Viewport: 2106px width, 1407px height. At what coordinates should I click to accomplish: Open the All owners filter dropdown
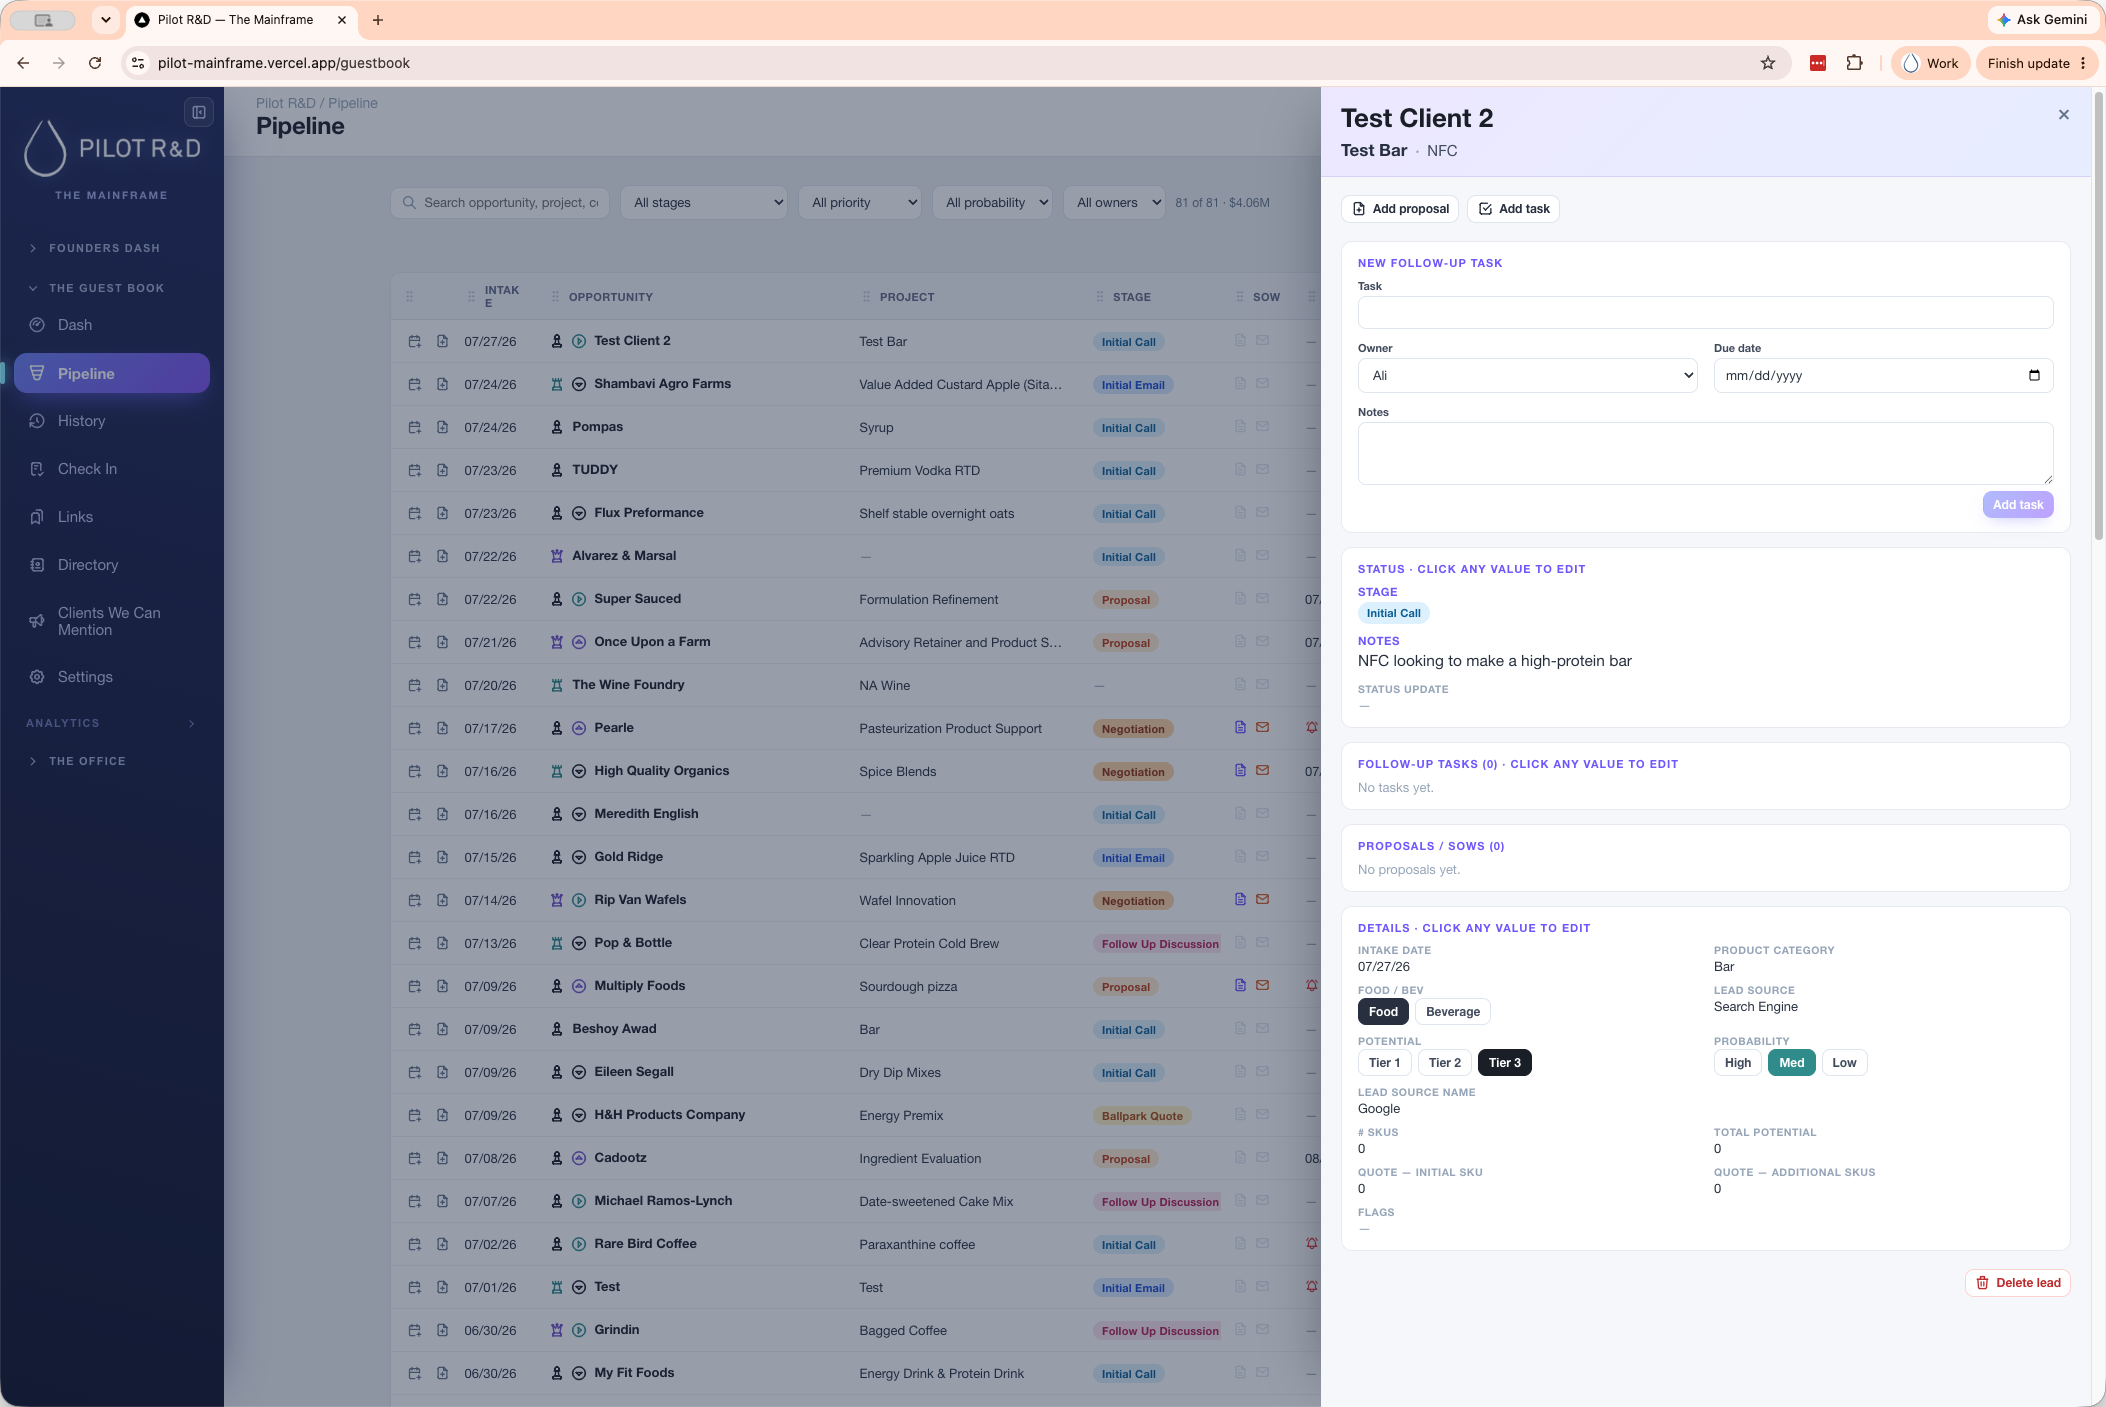point(1114,203)
